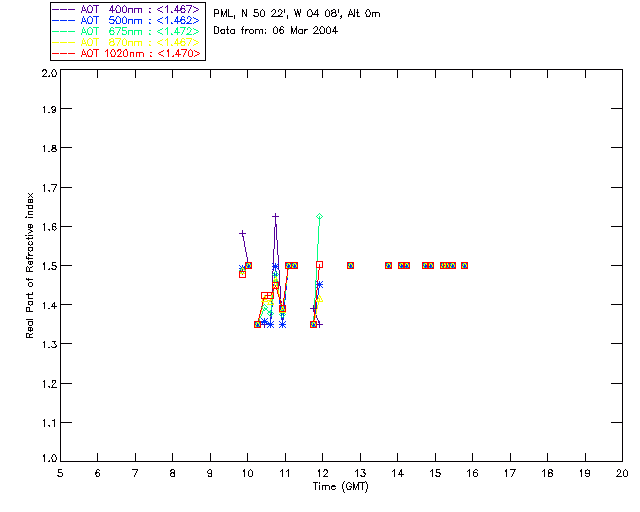
Task: Click the 12 tick label on time axis
Action: click(322, 473)
